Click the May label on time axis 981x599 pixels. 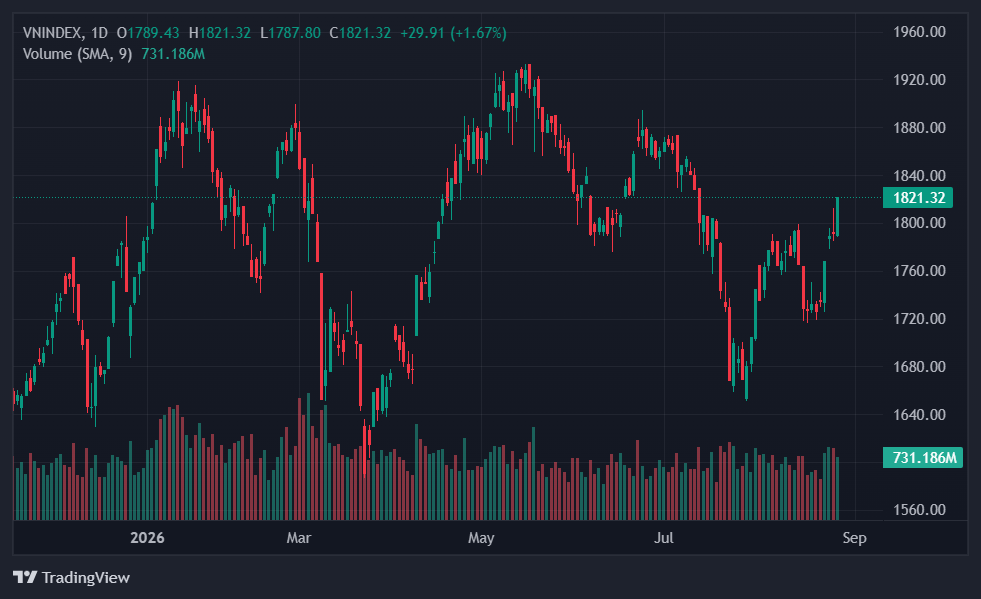coord(481,538)
